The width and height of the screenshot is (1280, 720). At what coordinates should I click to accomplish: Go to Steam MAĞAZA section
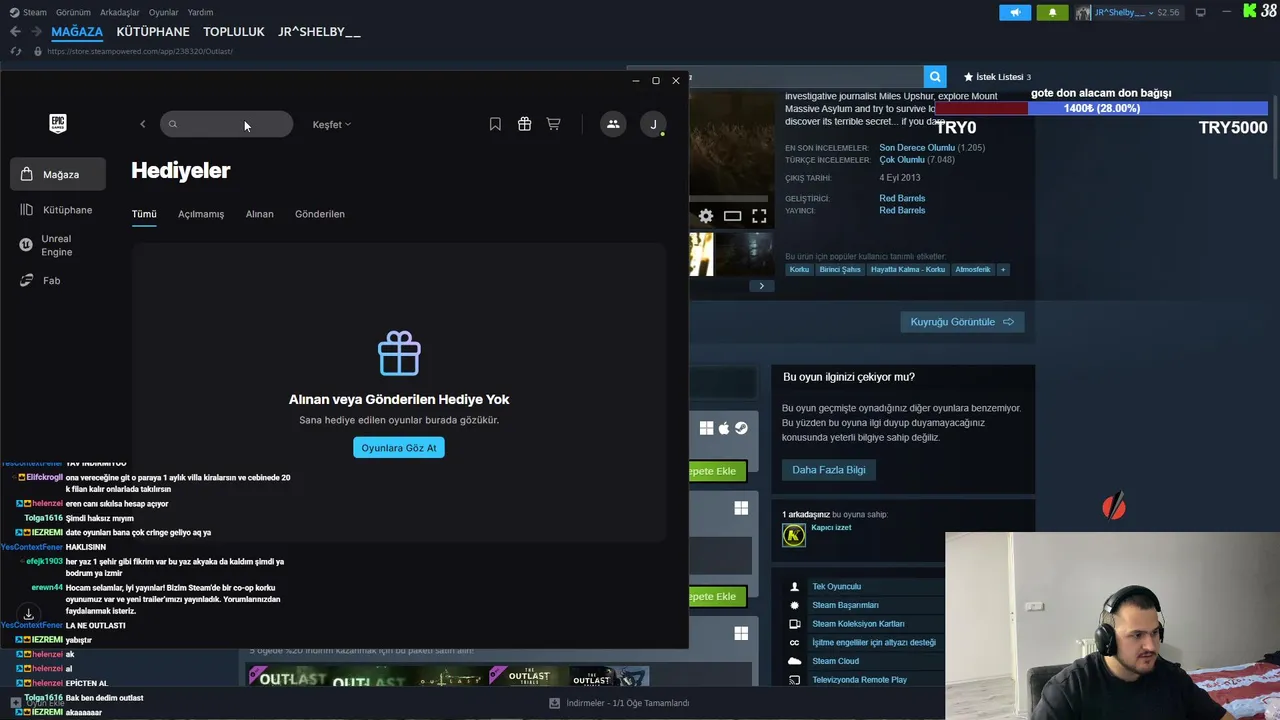(x=77, y=32)
